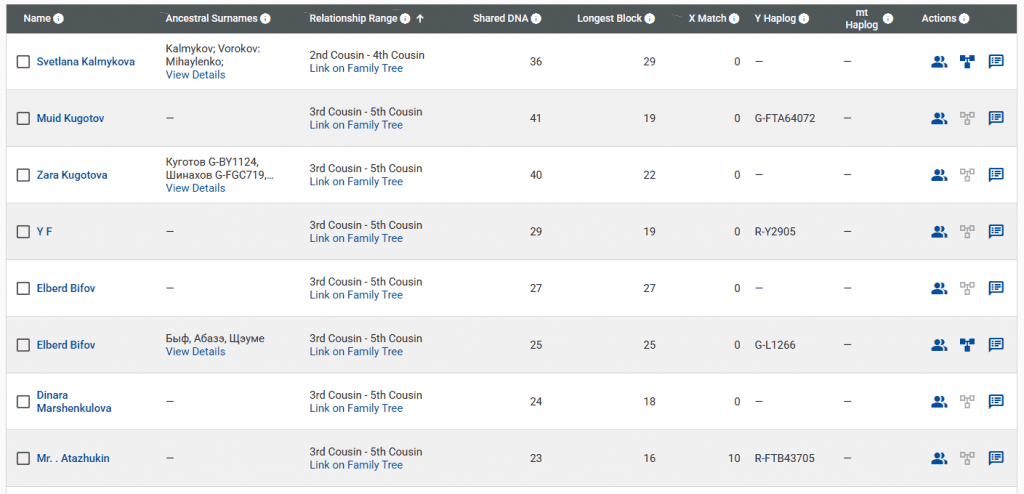This screenshot has height=494, width=1024.
Task: Expand View Details for Zara Kugotova's surnames
Action: click(195, 188)
